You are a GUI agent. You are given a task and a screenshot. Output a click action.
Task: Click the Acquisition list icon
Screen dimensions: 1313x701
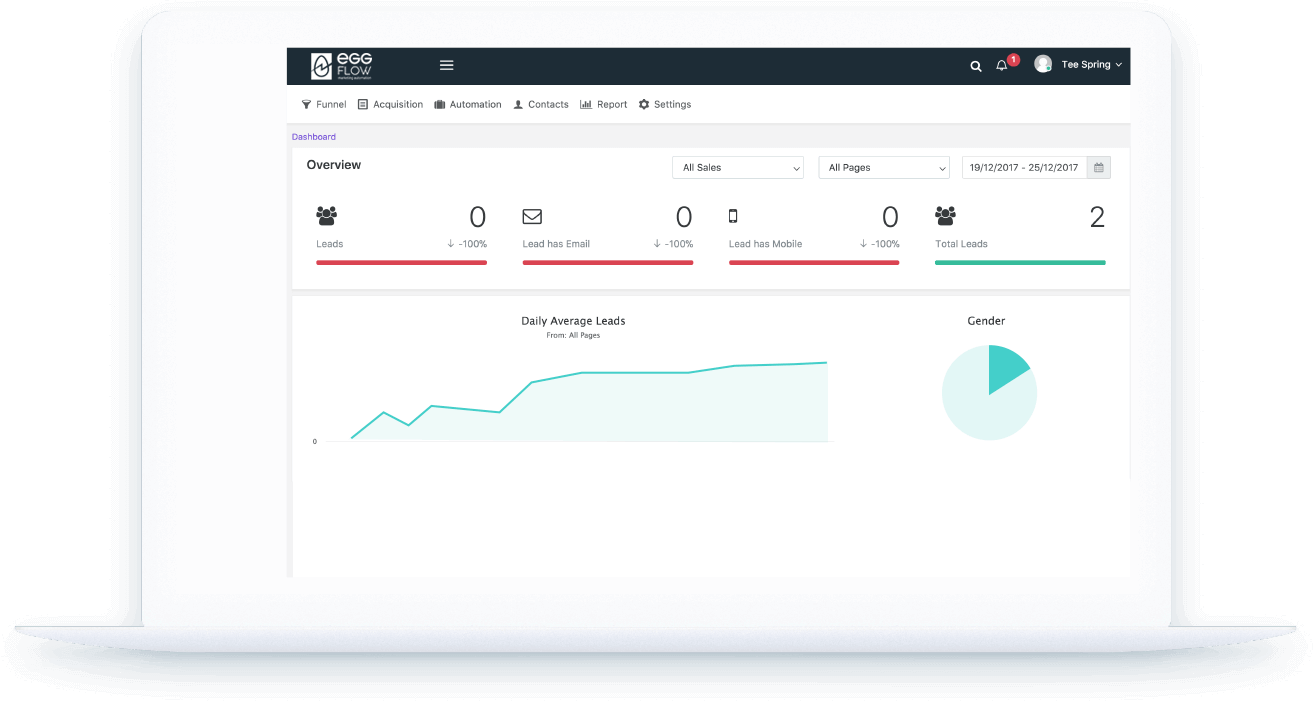[362, 103]
